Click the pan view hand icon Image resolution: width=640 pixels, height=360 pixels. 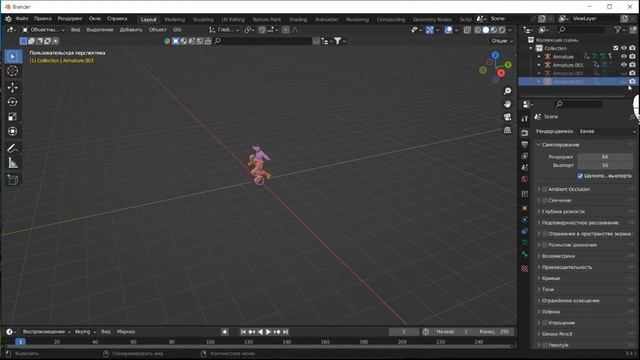(x=507, y=104)
